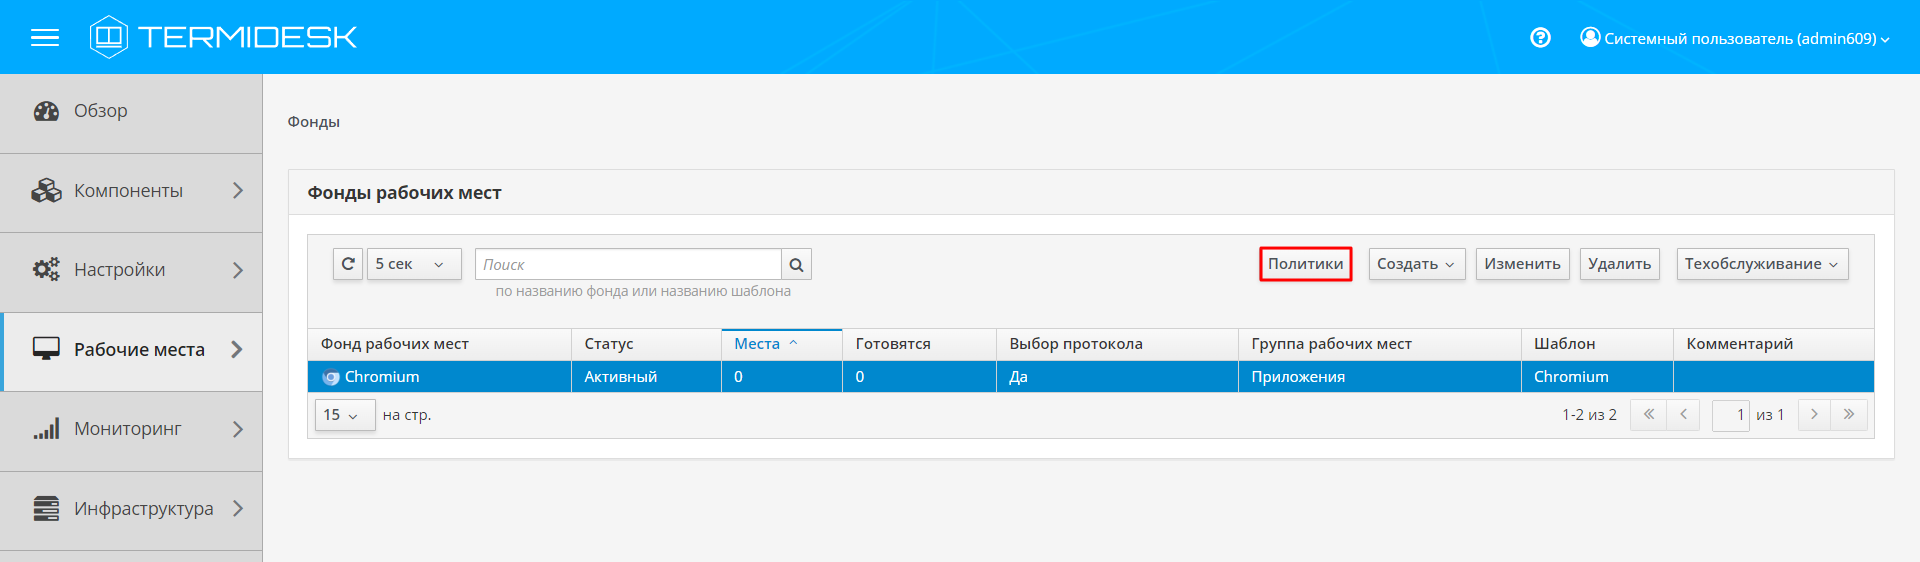Screen dimensions: 1920x562
Task: Click the chevron next to Настройки
Action: click(238, 270)
